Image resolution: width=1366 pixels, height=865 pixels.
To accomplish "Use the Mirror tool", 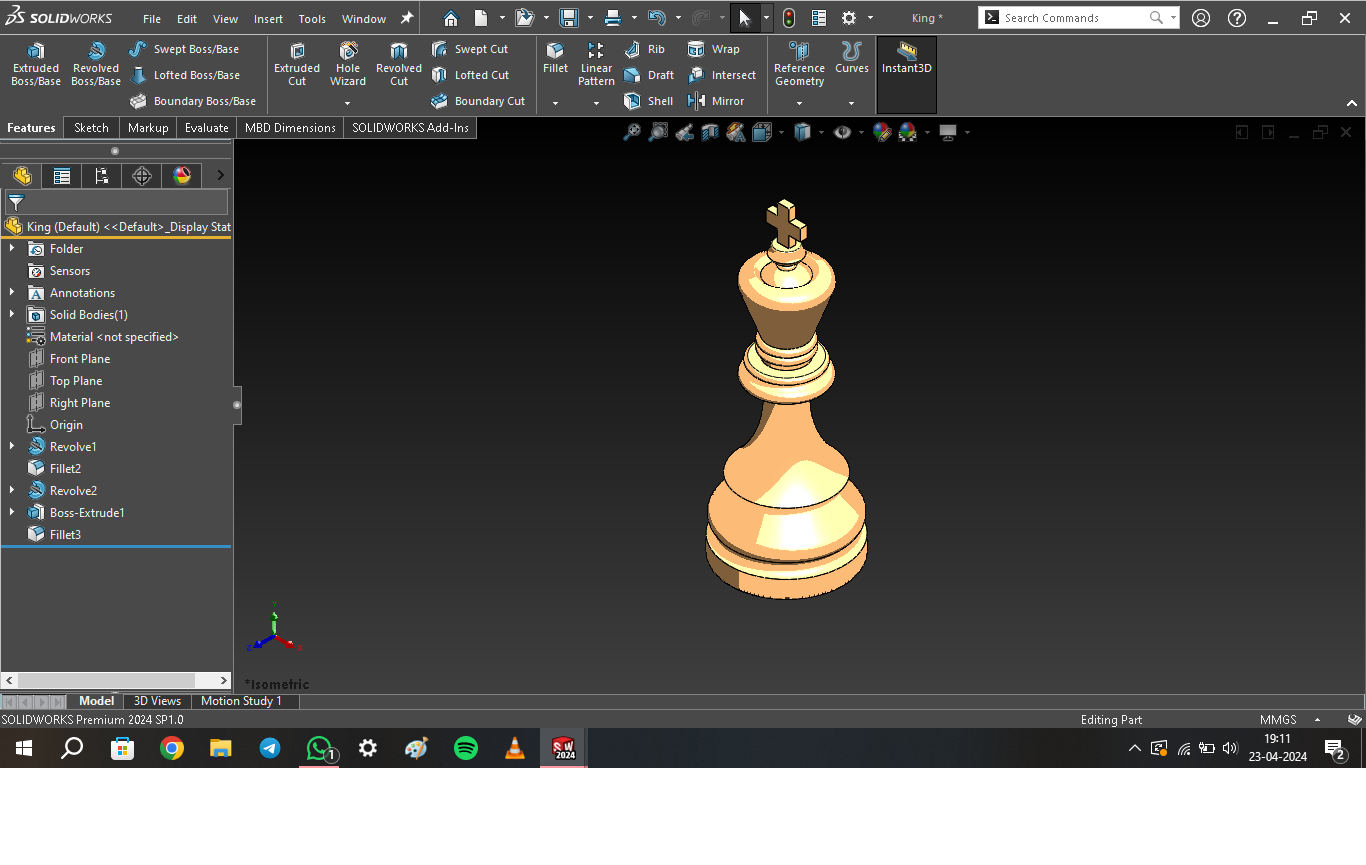I will (x=716, y=101).
